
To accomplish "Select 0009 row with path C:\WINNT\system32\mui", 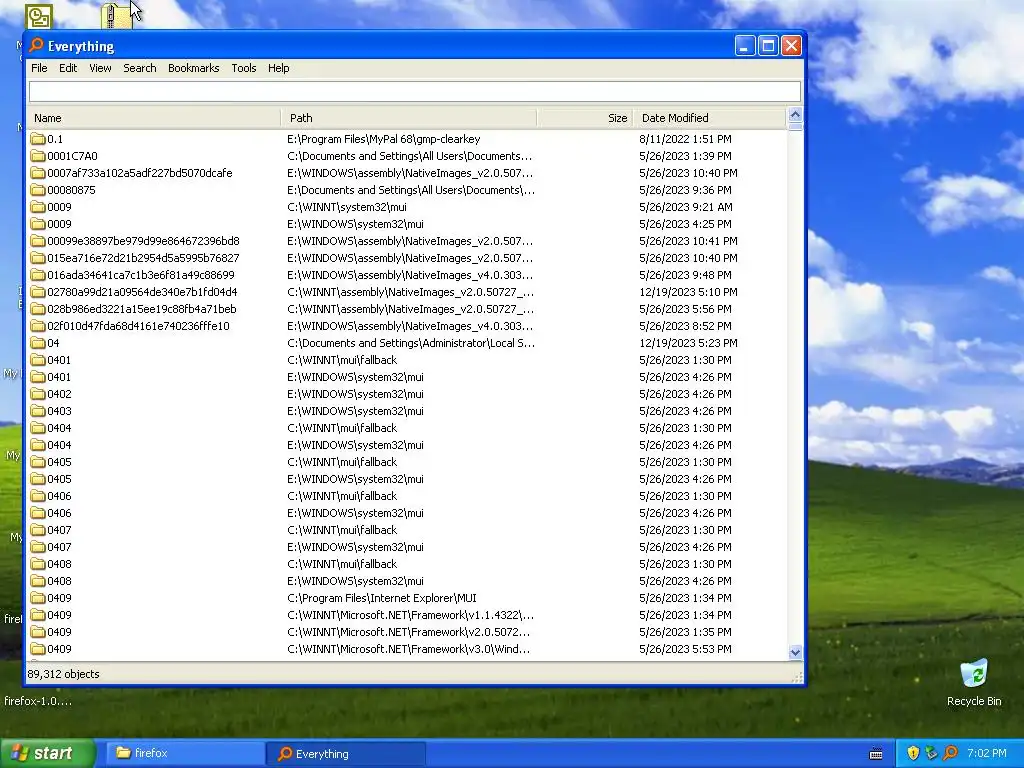I will pos(408,207).
